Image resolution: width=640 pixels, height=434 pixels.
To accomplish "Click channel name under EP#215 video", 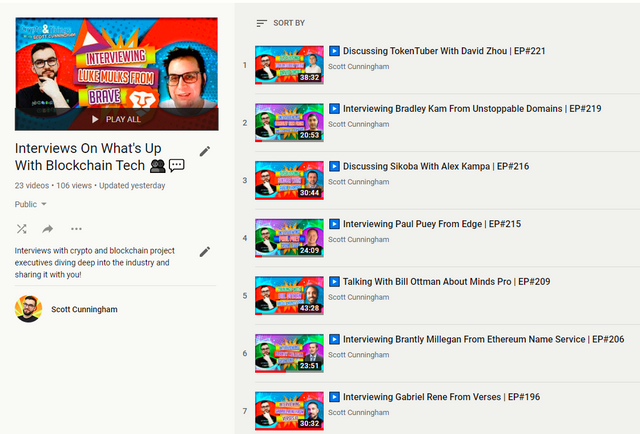I will pyautogui.click(x=358, y=239).
